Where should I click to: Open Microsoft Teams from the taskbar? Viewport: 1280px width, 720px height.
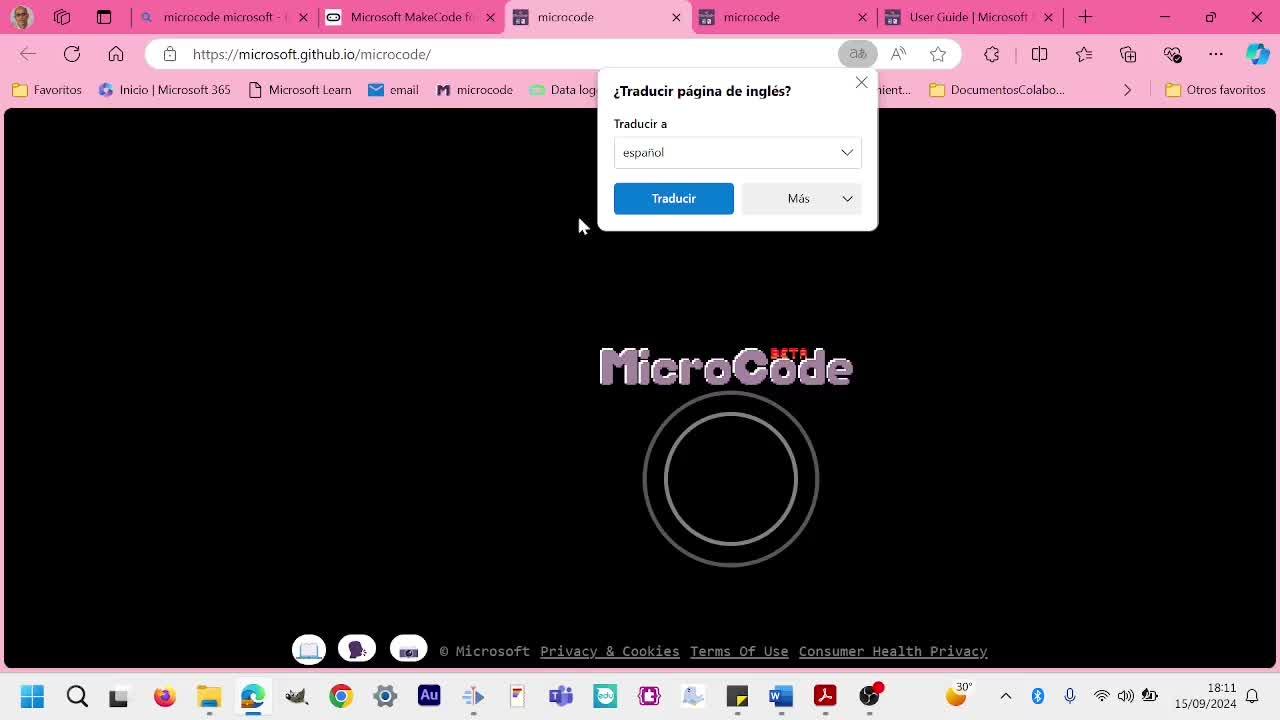(x=561, y=696)
